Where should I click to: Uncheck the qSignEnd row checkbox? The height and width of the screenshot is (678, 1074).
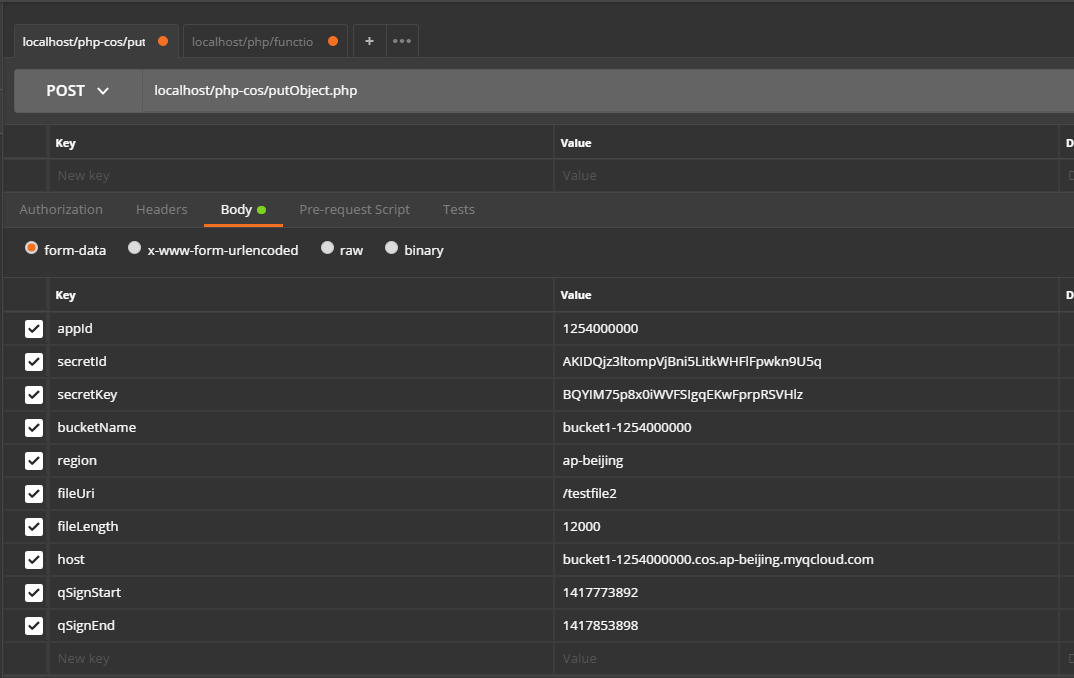pyautogui.click(x=34, y=626)
